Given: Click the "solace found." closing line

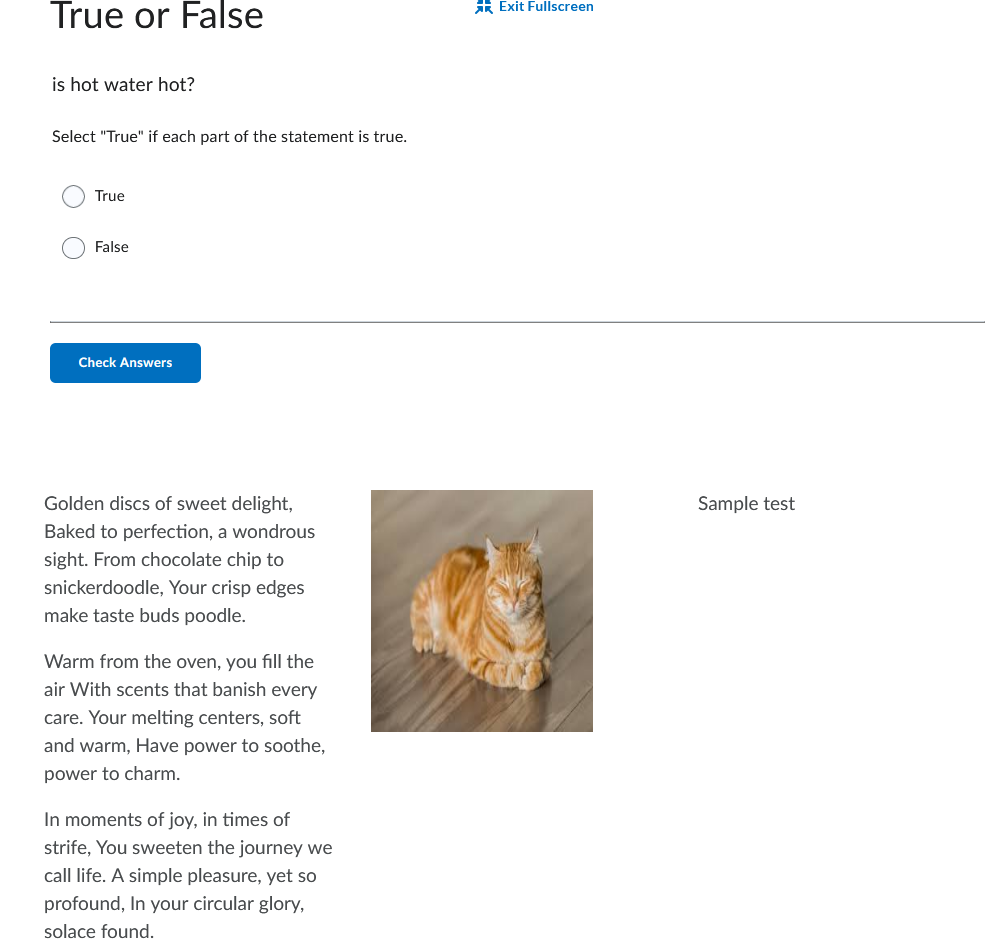Looking at the screenshot, I should point(99,932).
